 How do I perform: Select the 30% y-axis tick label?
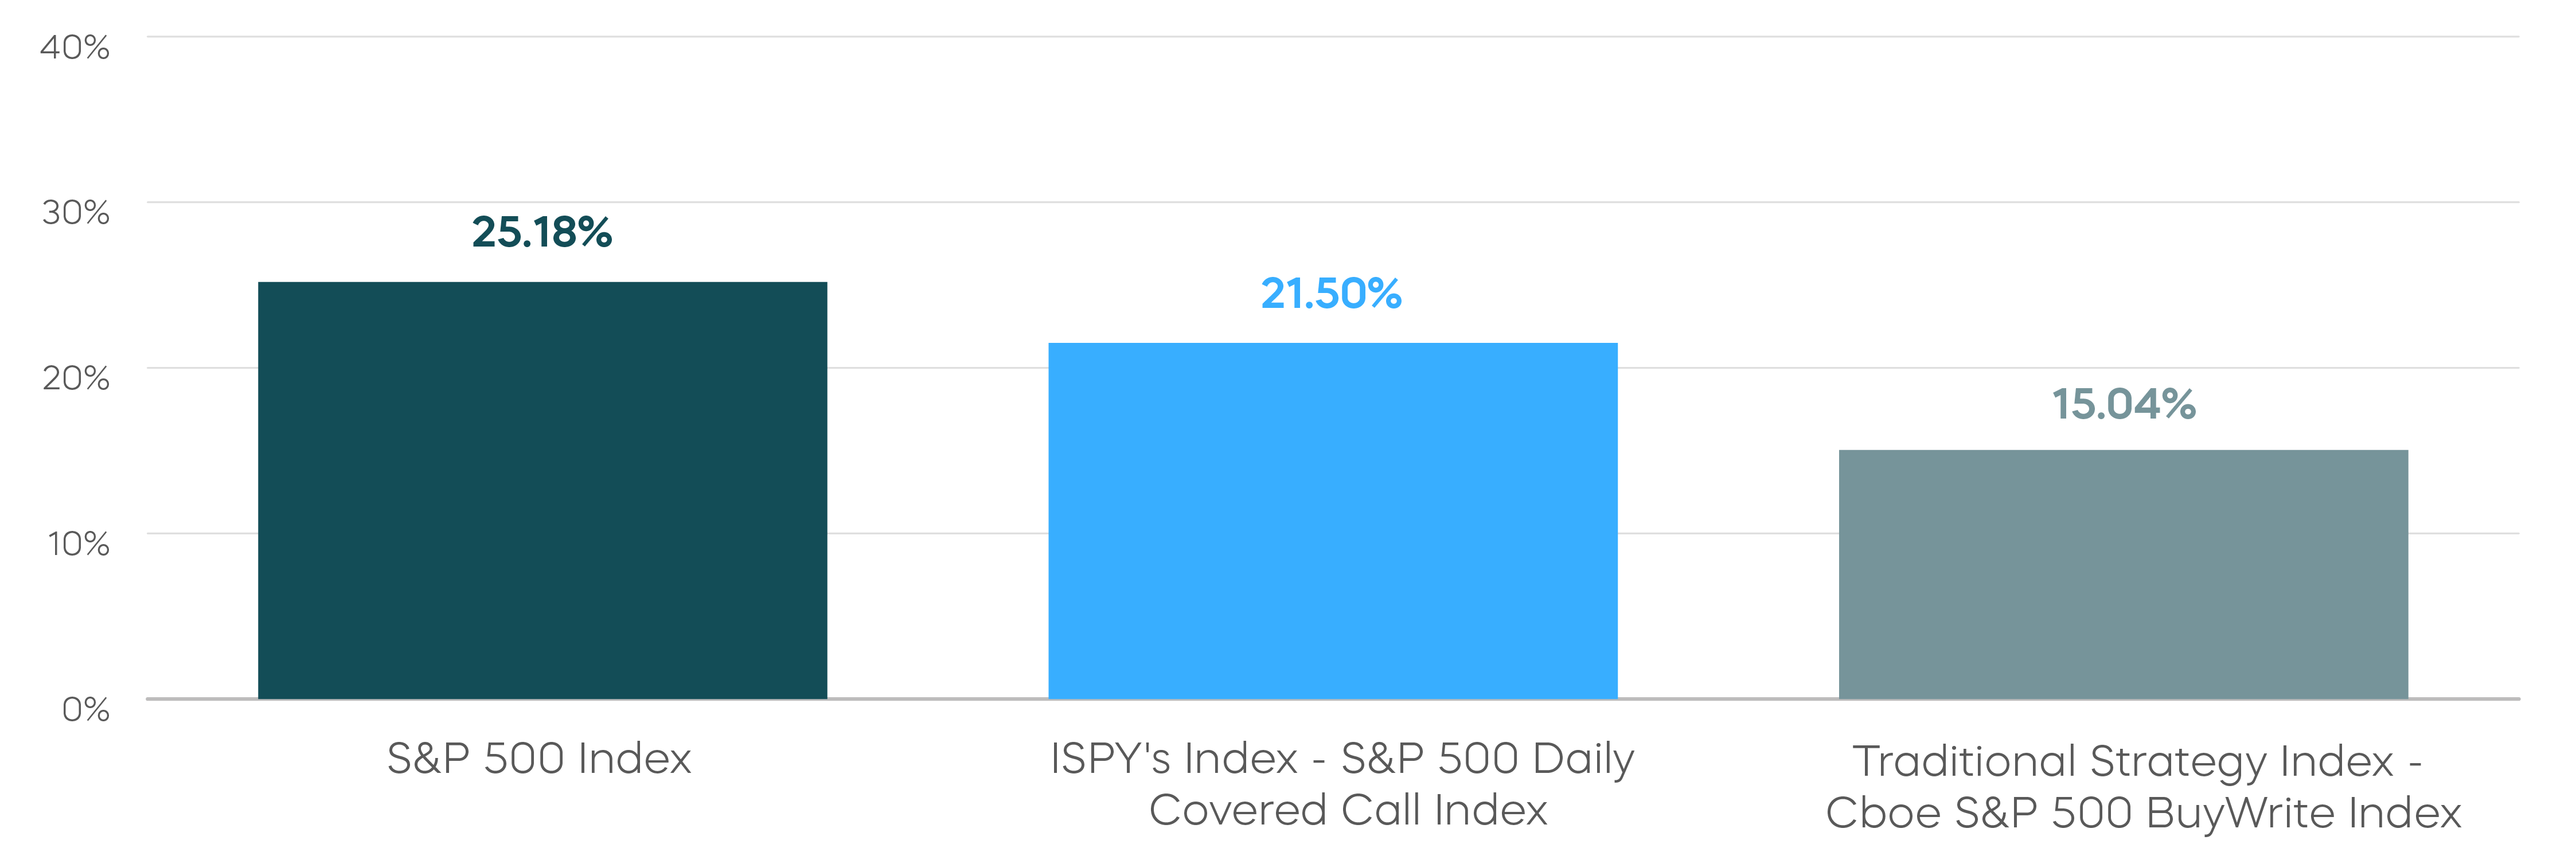click(75, 212)
